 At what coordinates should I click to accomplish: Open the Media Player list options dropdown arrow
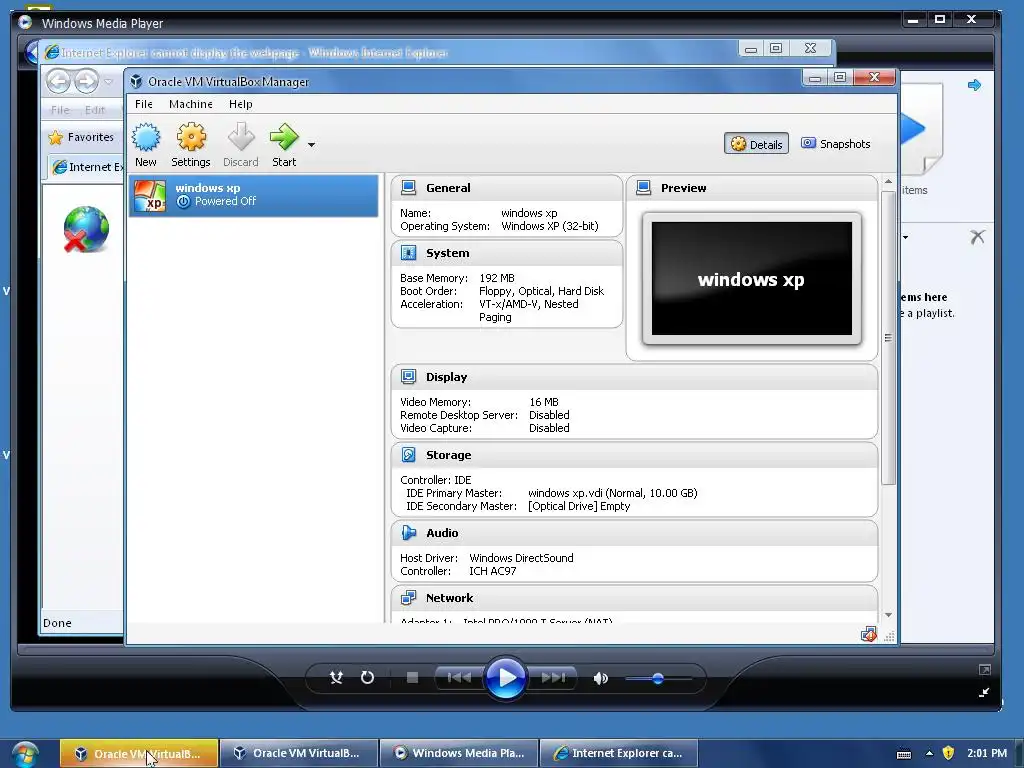point(906,237)
